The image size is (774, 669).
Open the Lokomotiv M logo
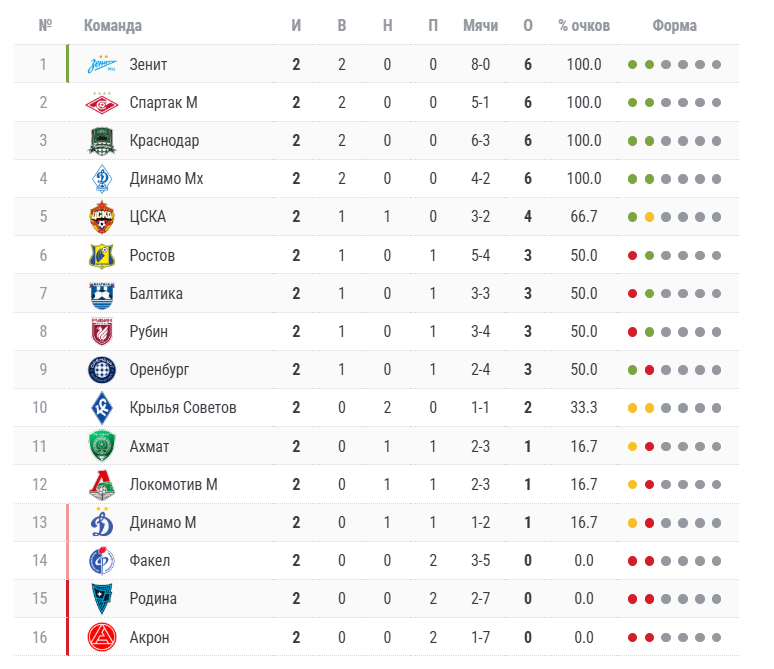pos(102,485)
